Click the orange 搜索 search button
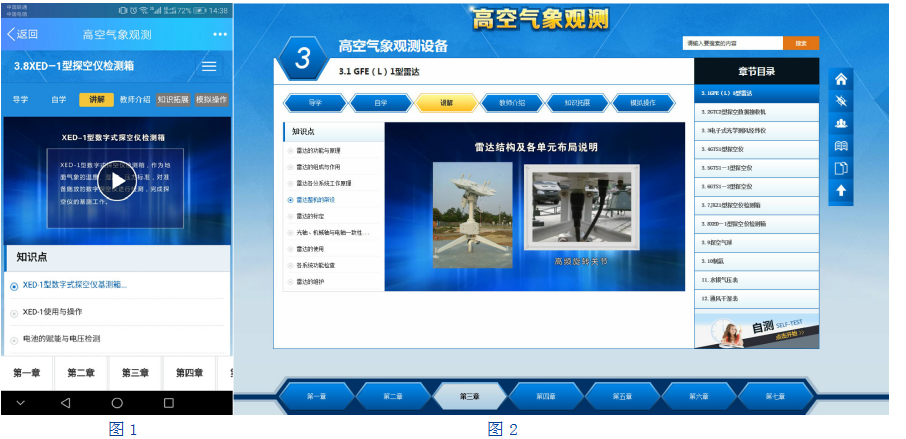The height and width of the screenshot is (439, 906). (x=800, y=44)
